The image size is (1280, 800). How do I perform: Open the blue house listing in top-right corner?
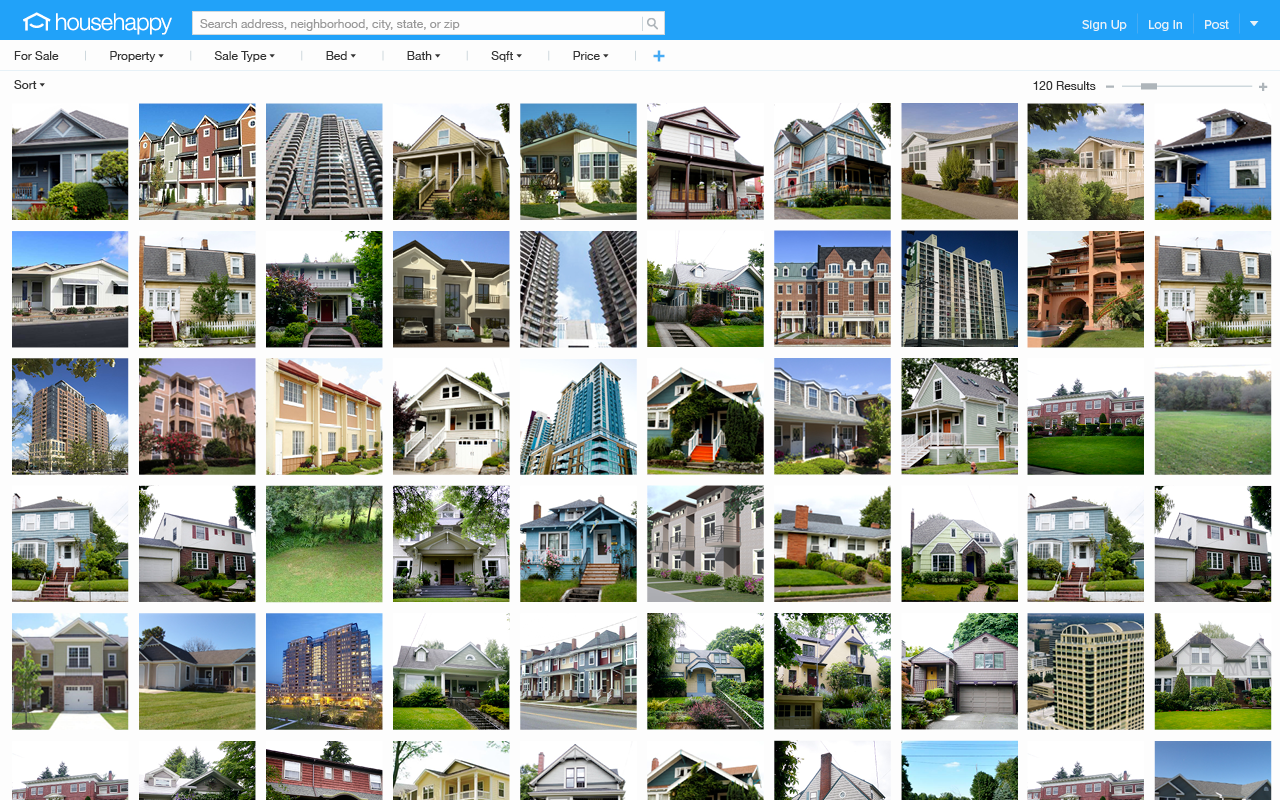[x=1212, y=161]
